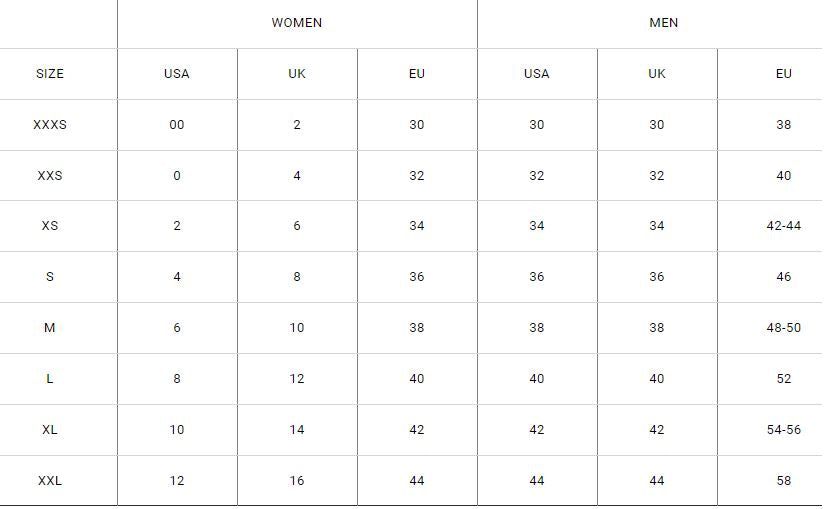
Task: Click the S size row label
Action: (x=50, y=277)
